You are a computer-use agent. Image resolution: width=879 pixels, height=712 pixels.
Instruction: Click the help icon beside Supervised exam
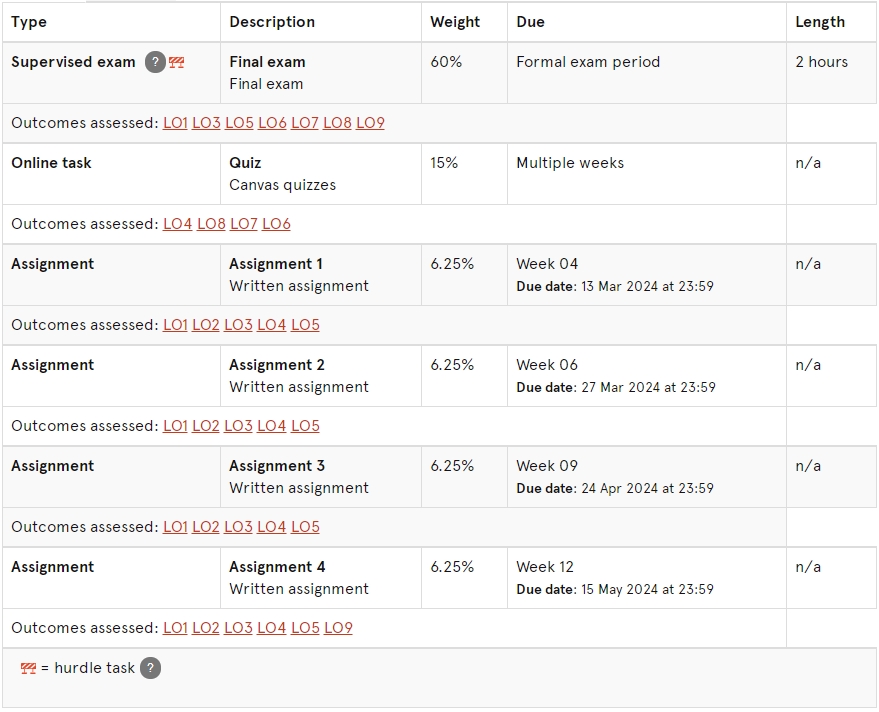tap(155, 62)
